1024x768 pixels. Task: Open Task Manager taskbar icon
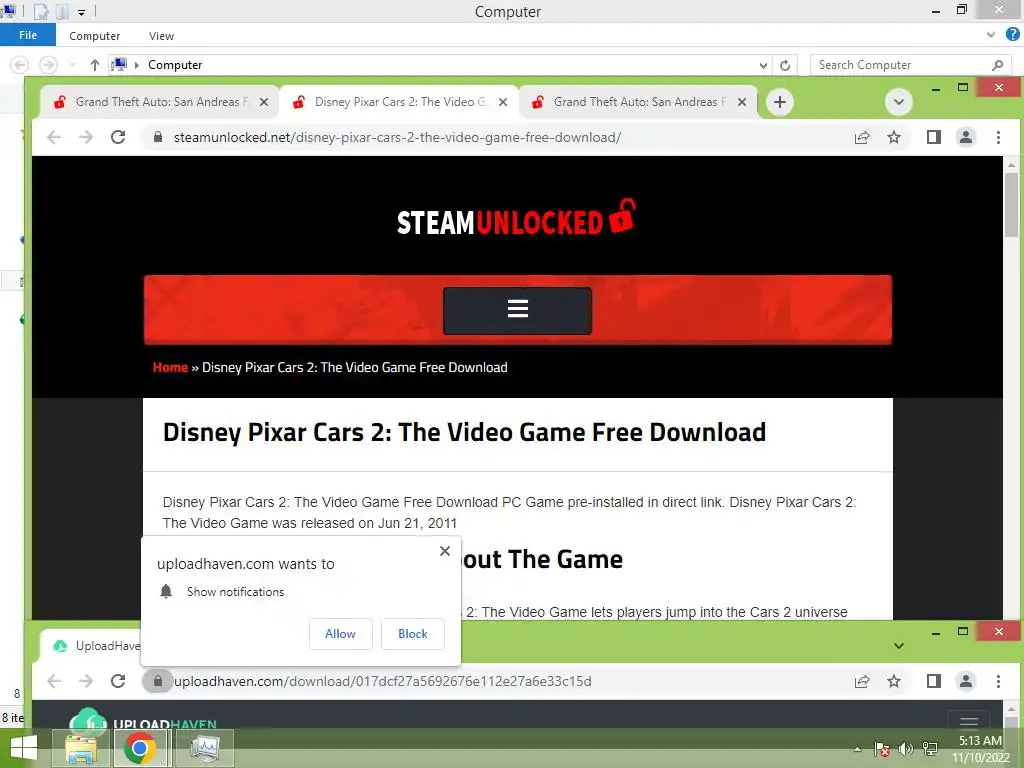click(205, 748)
